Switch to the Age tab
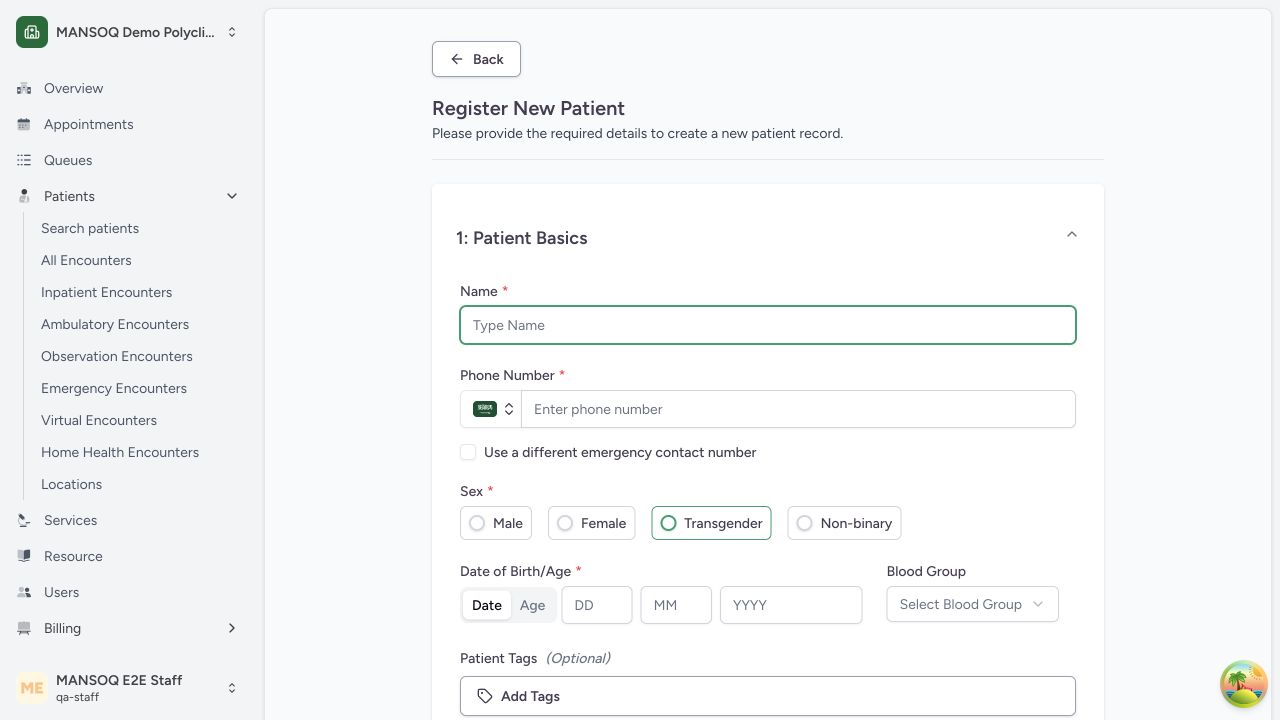The width and height of the screenshot is (1280, 720). coord(532,605)
